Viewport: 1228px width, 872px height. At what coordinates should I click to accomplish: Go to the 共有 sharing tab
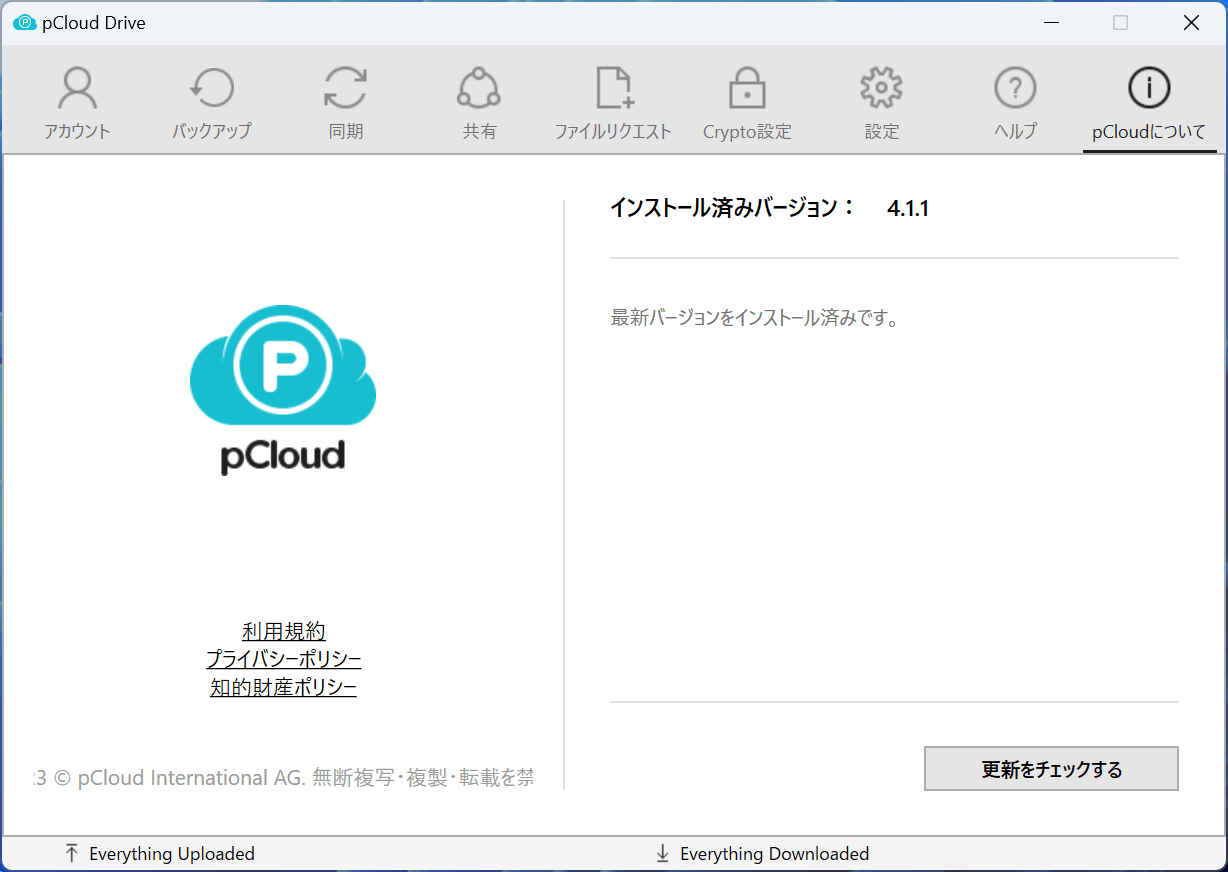pyautogui.click(x=479, y=102)
